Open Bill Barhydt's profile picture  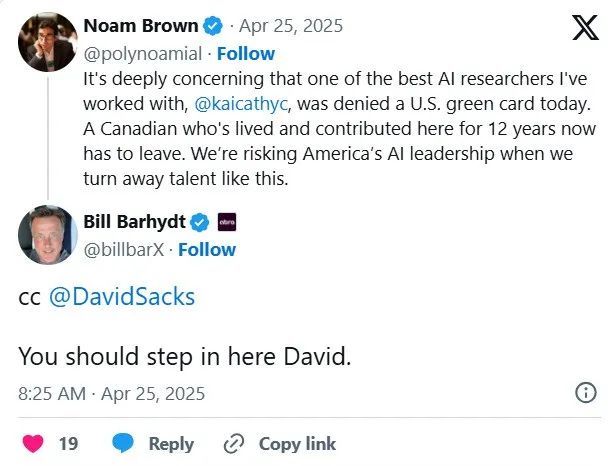click(47, 236)
